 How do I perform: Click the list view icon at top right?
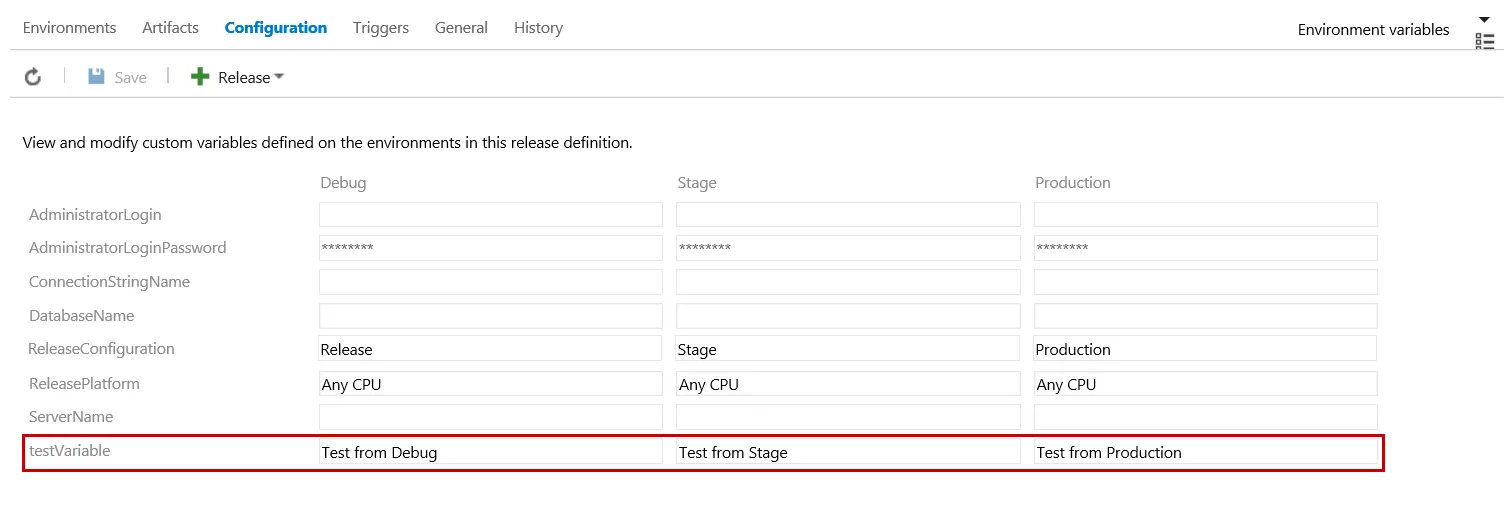1485,41
